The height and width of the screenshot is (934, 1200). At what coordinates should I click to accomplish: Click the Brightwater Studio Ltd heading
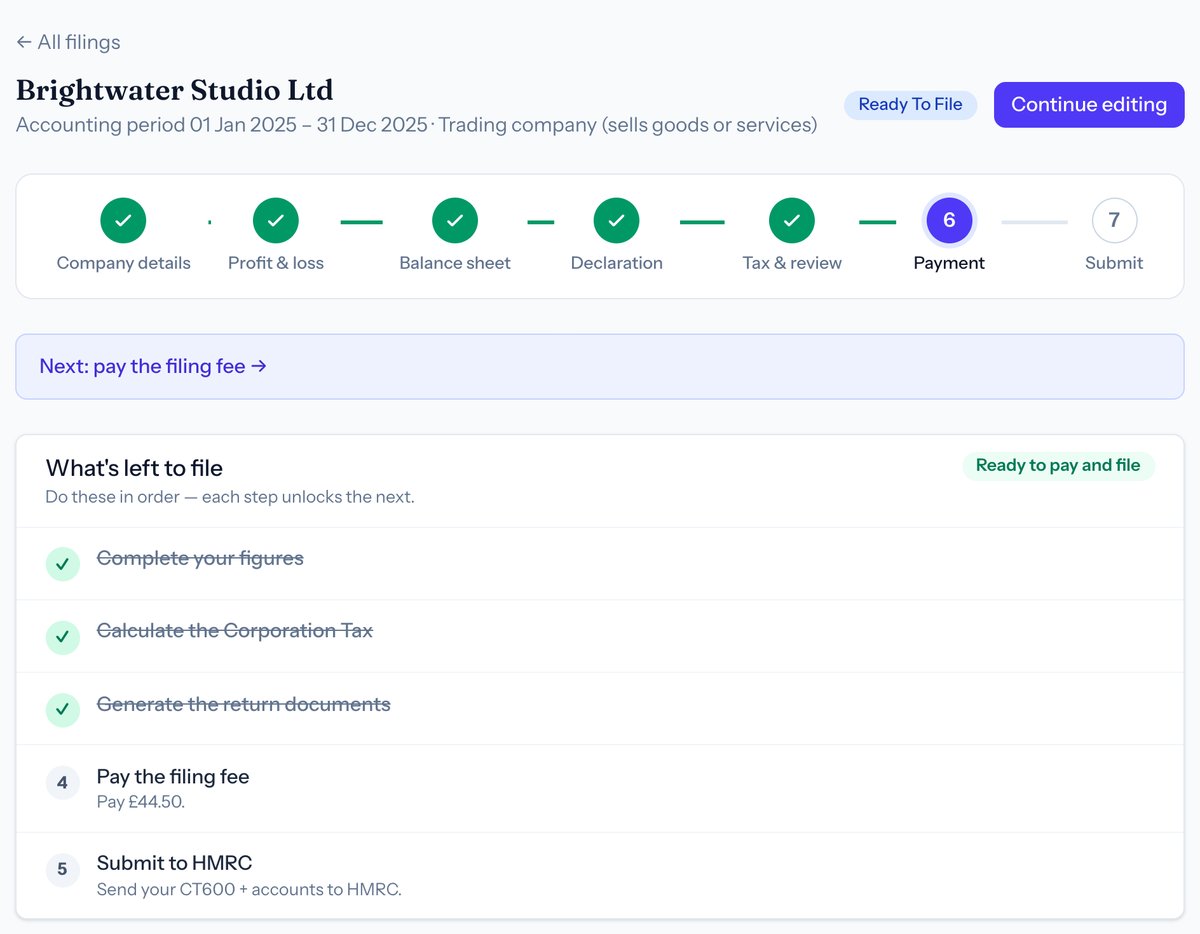175,90
